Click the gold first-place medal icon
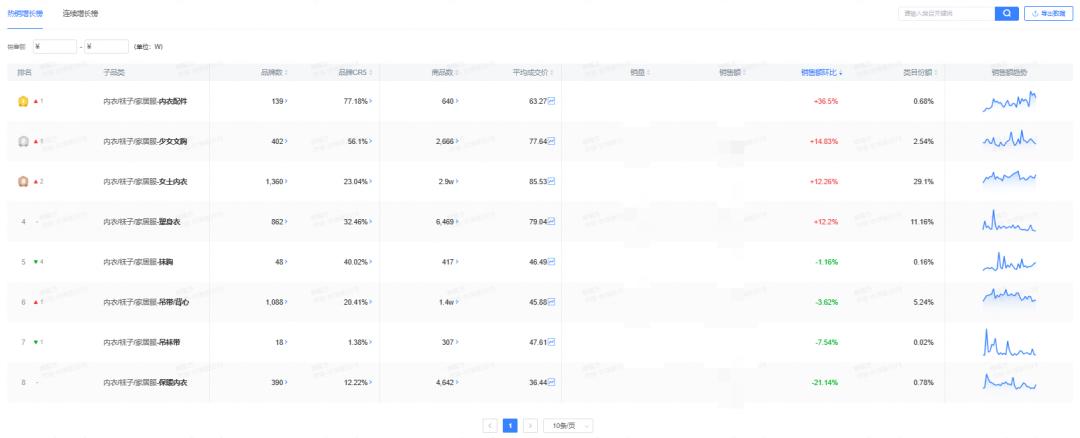This screenshot has height=438, width=1080. click(x=23, y=101)
